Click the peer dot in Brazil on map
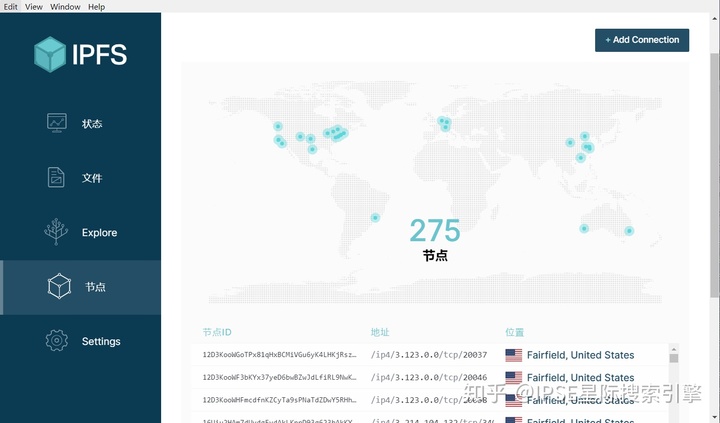 [x=375, y=218]
